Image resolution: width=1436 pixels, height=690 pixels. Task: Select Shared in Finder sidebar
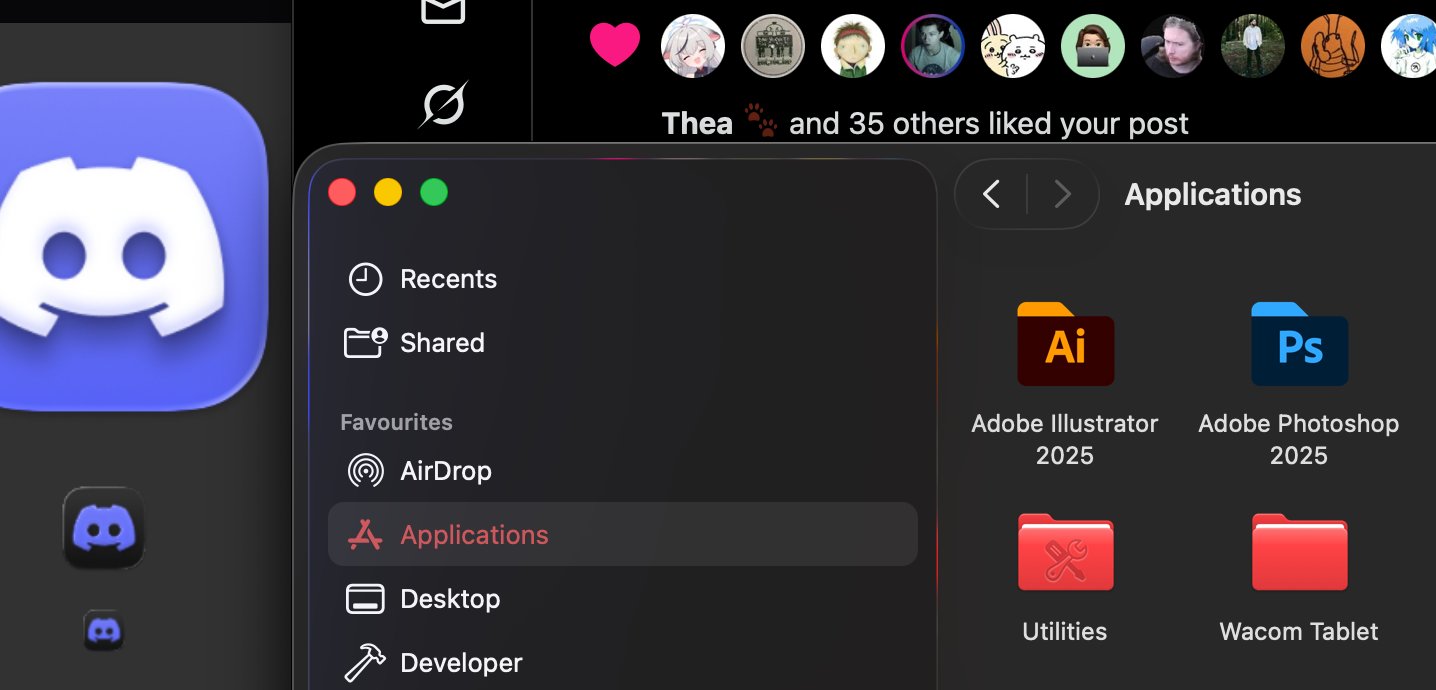click(622, 343)
